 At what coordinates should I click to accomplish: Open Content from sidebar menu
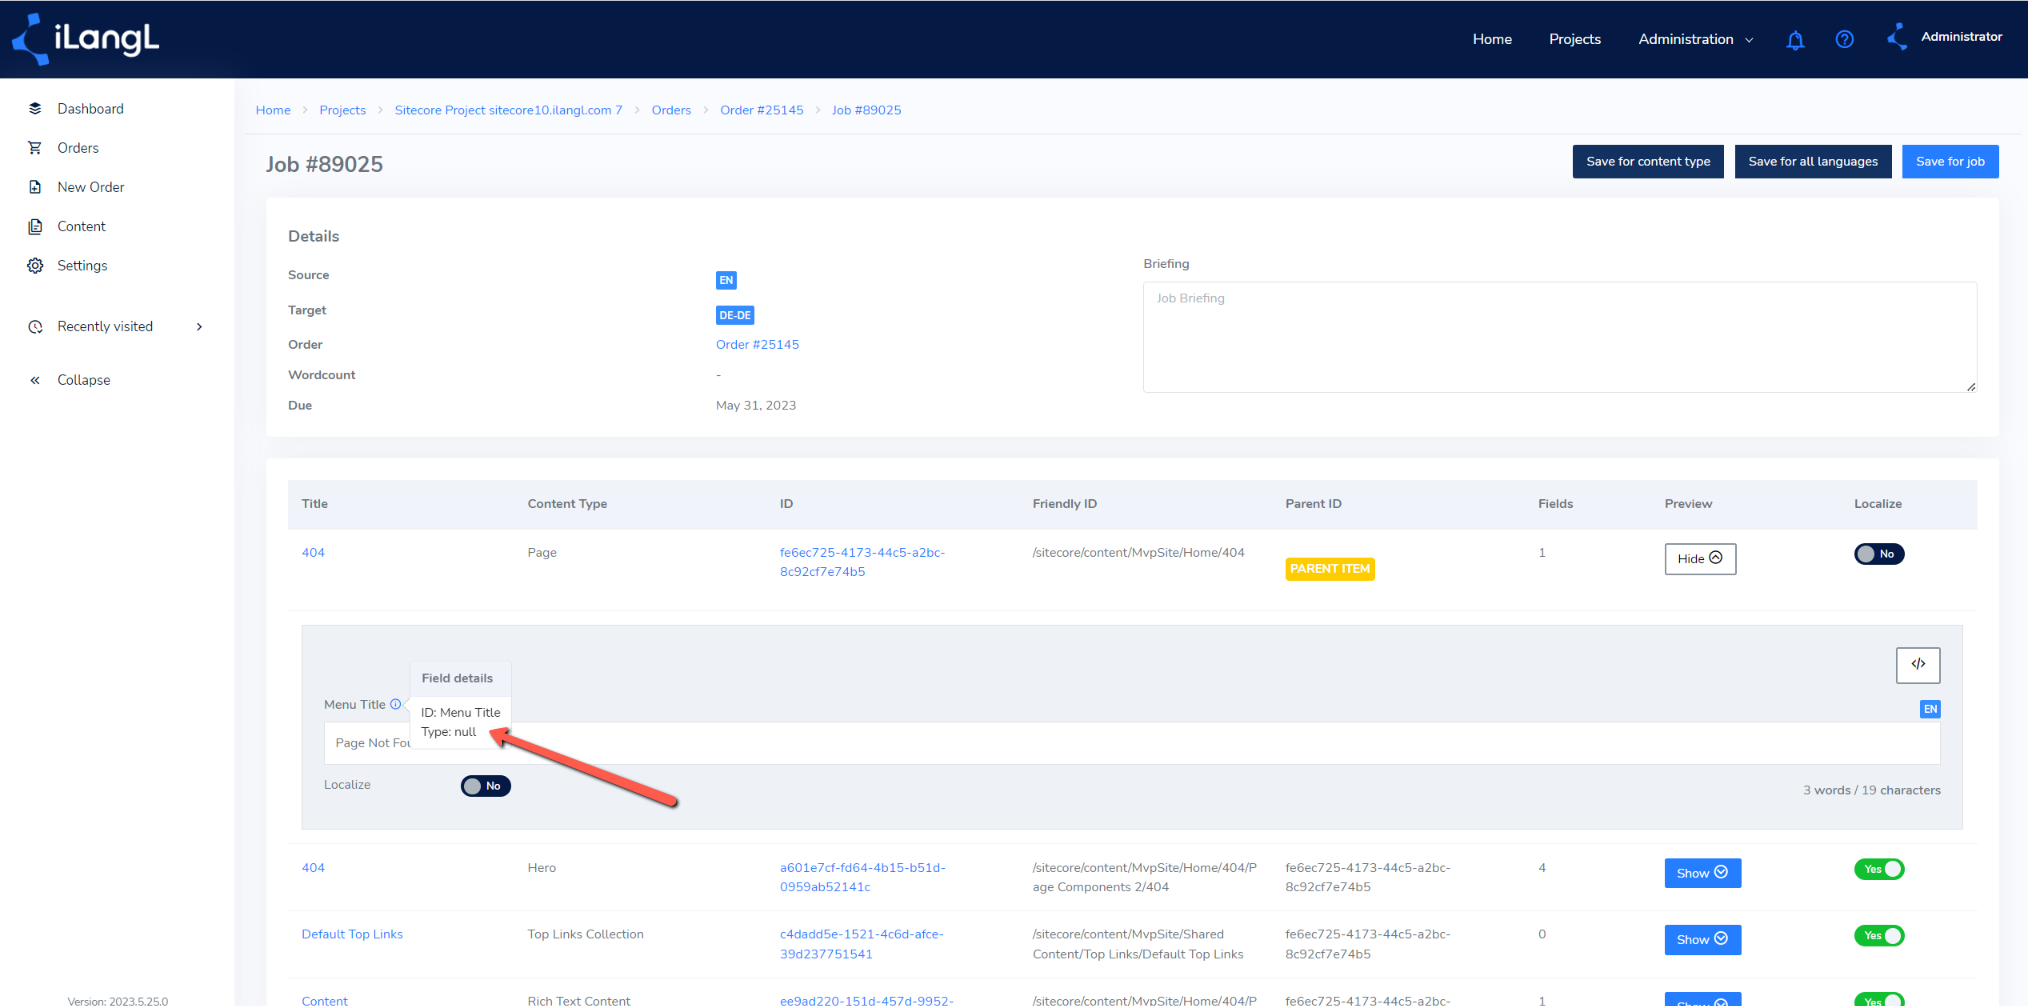coord(81,226)
